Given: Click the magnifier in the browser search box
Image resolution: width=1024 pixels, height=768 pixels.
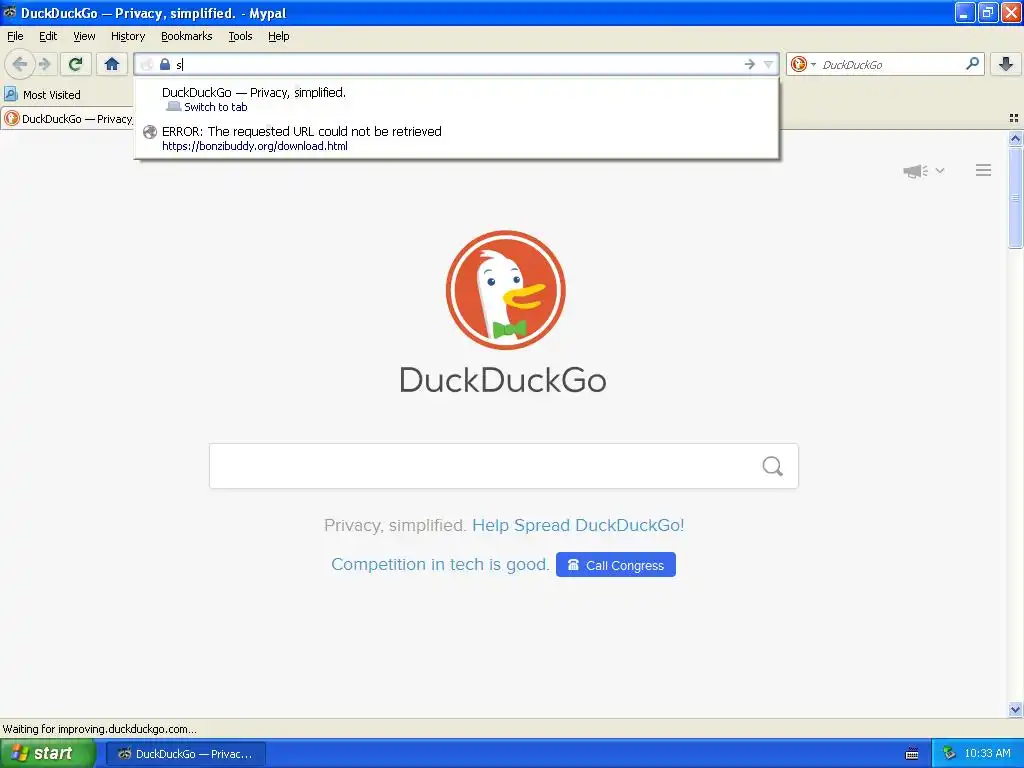Looking at the screenshot, I should tap(972, 64).
